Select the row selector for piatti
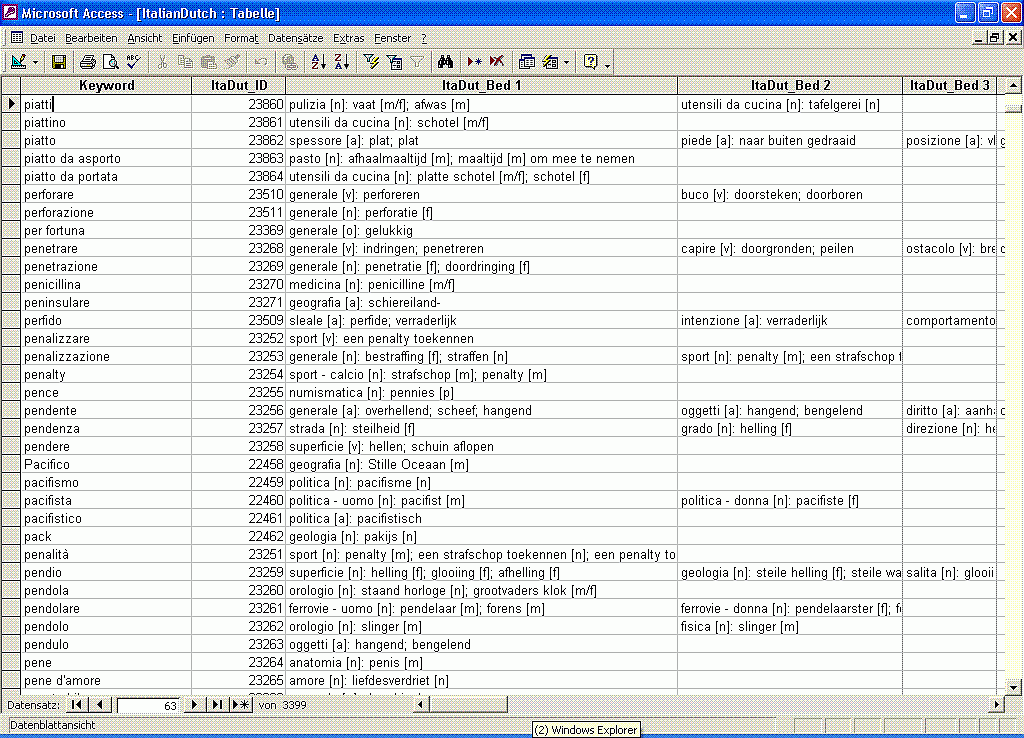The image size is (1024, 738). [x=11, y=104]
